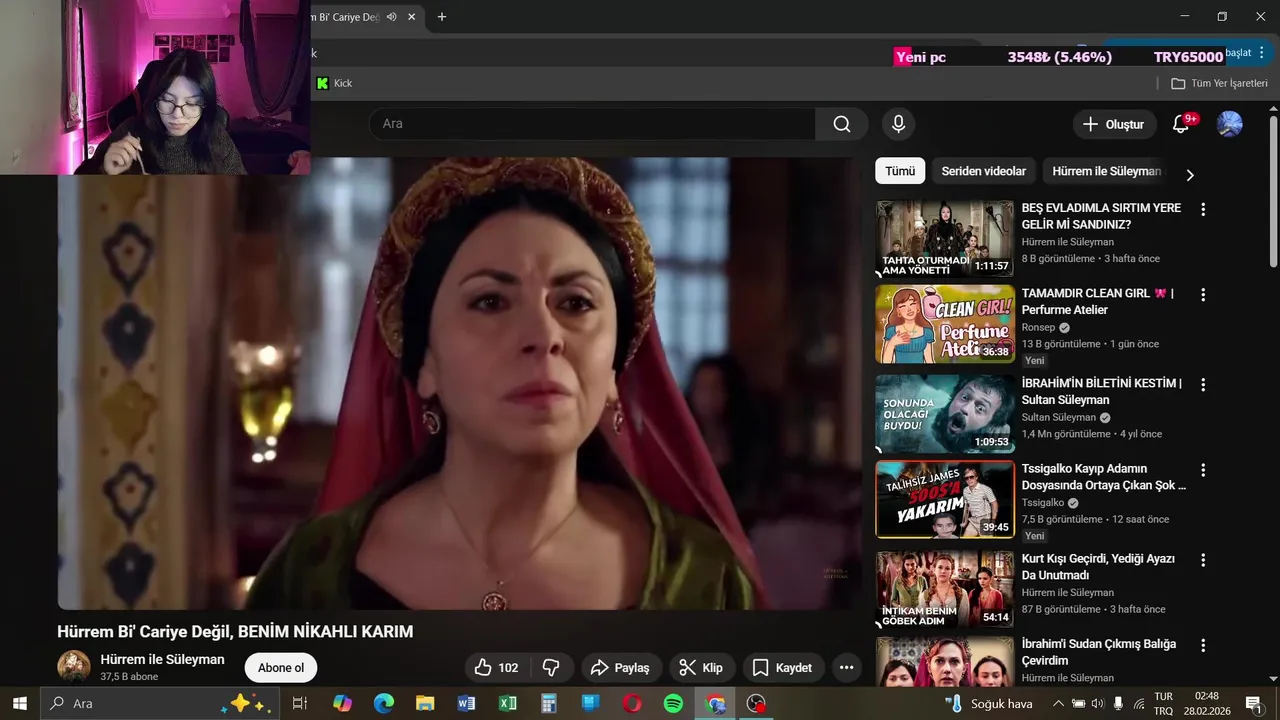1280x720 pixels.
Task: Open OBS Studio from the taskbar
Action: (757, 703)
